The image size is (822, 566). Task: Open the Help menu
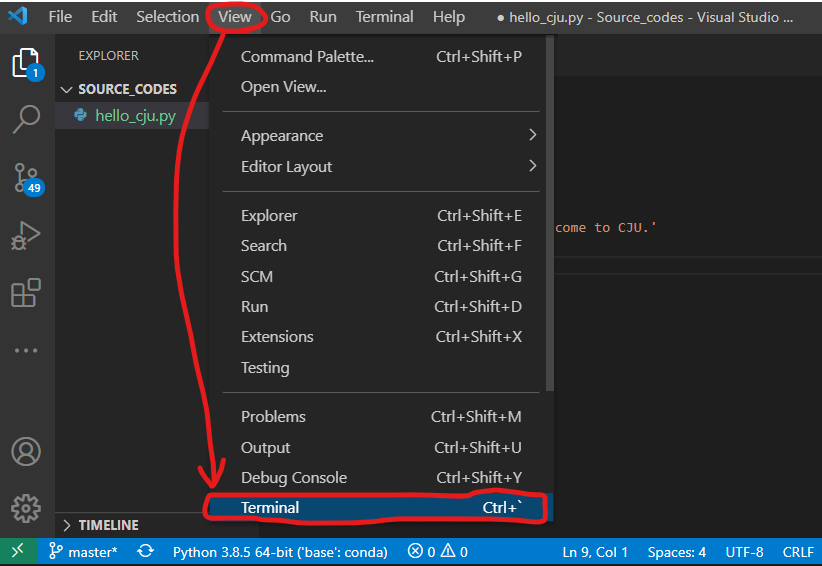[x=449, y=17]
